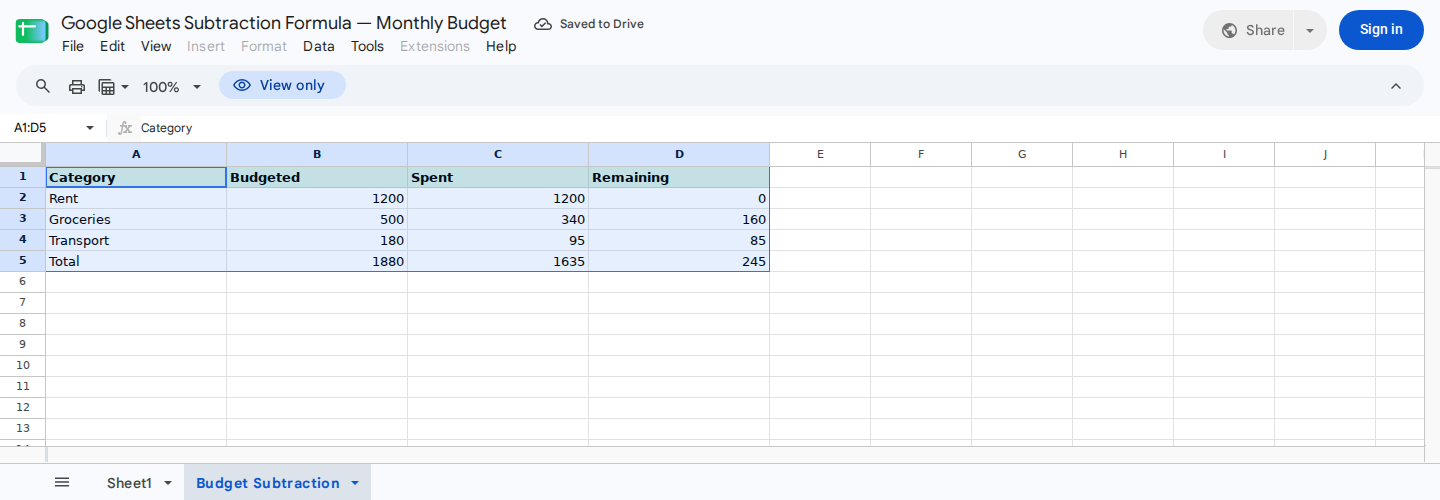The image size is (1440, 500).
Task: Open the Data menu
Action: click(x=319, y=46)
